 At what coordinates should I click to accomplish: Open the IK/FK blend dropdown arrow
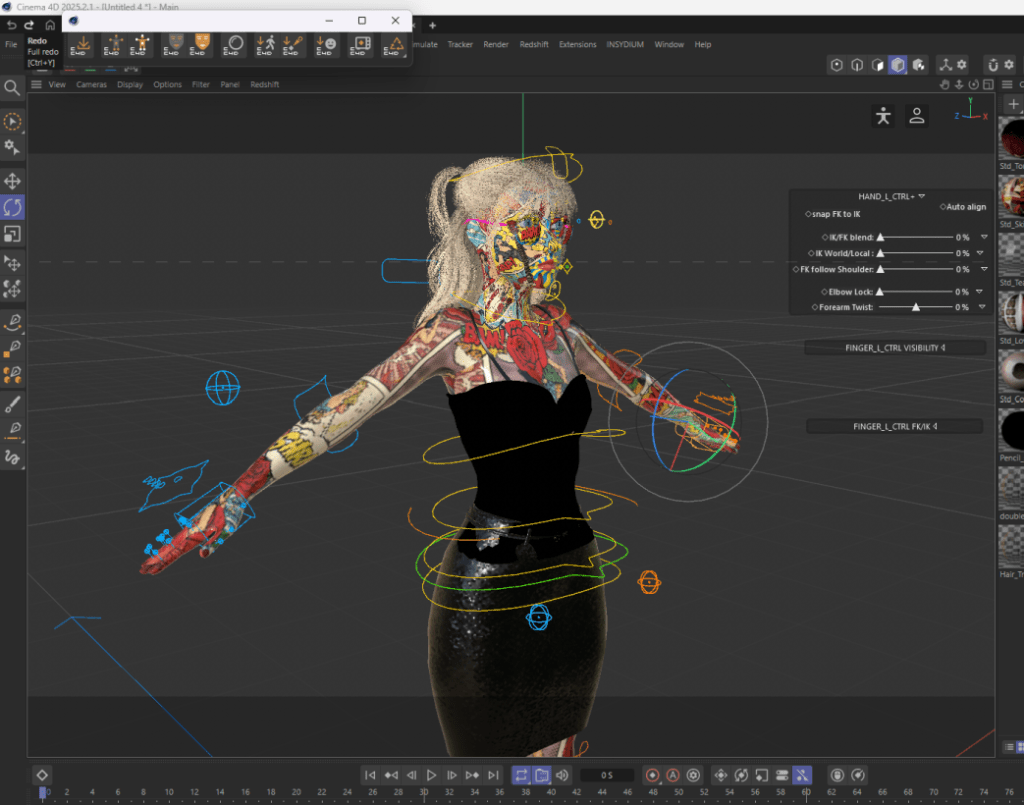tap(983, 237)
